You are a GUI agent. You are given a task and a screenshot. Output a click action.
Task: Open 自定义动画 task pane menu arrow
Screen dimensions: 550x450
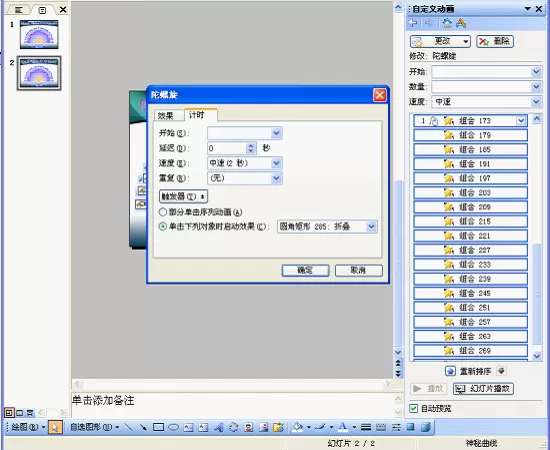[x=528, y=9]
